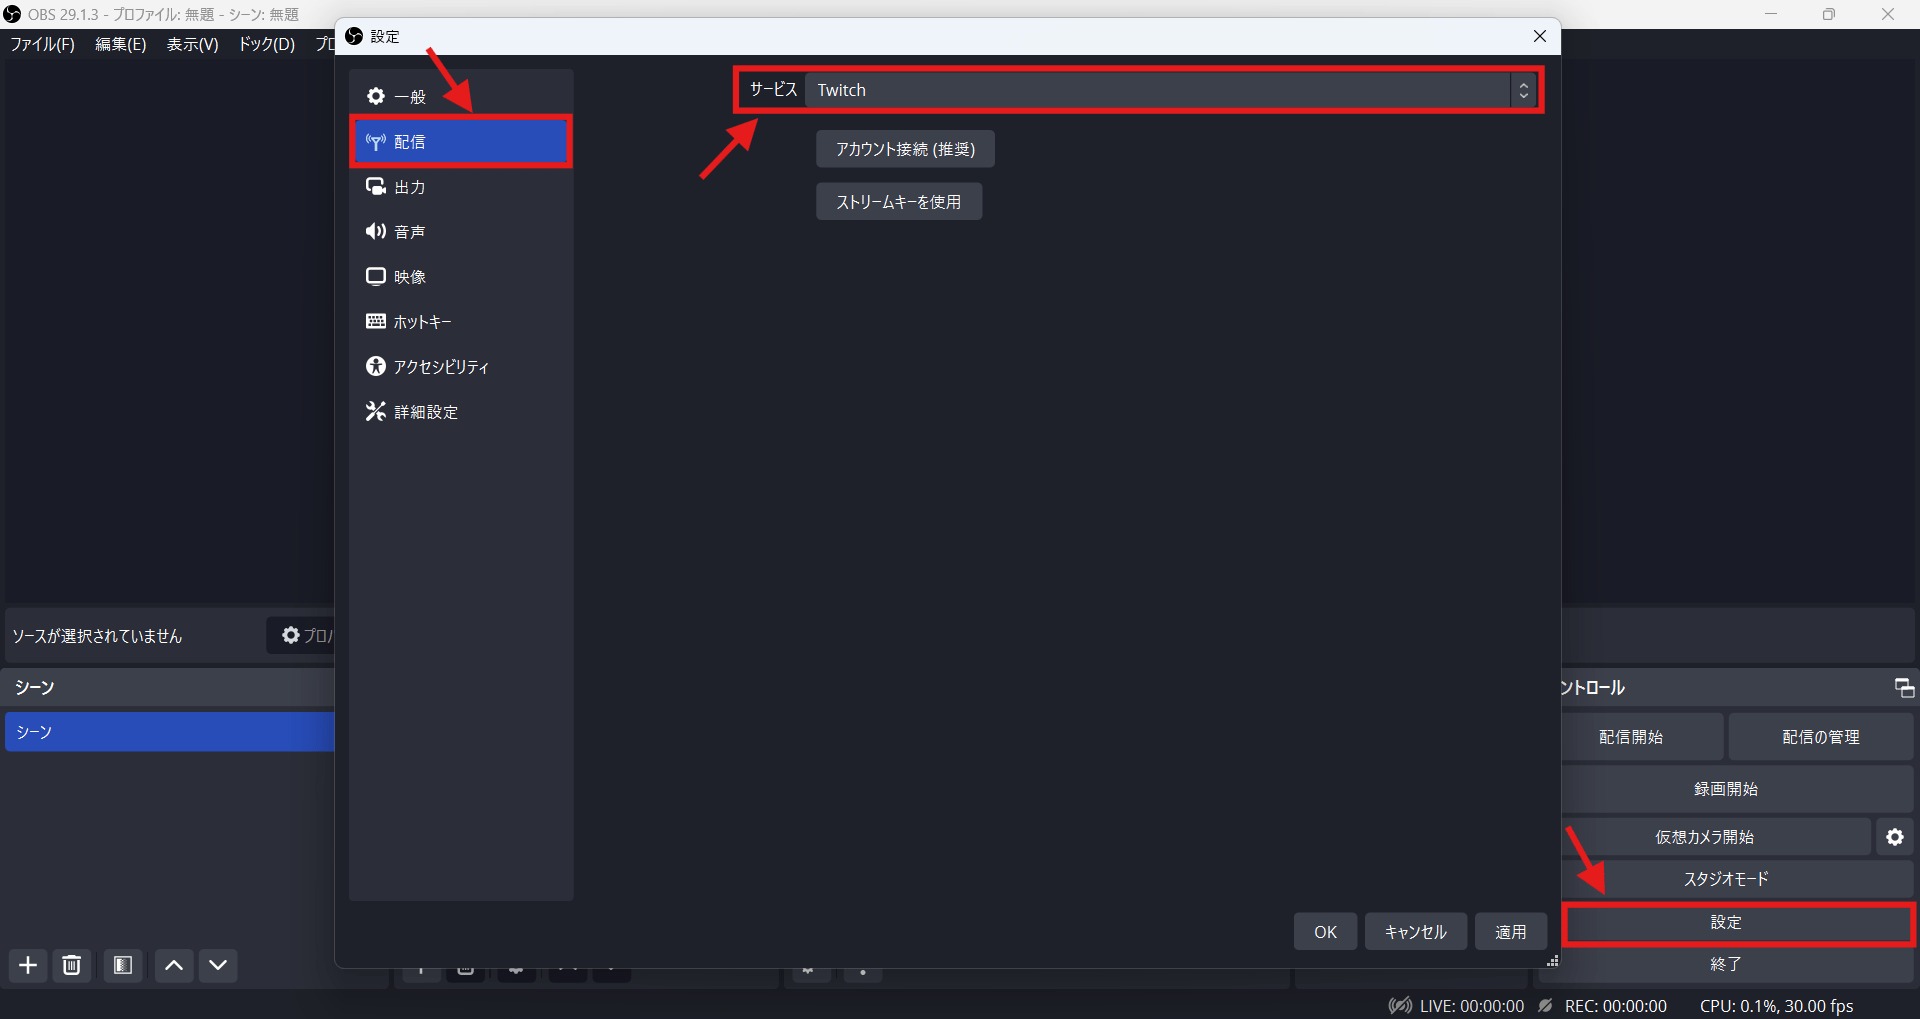Image resolution: width=1920 pixels, height=1019 pixels.
Task: Open the ホットキー (Hotkeys) settings category
Action: (x=460, y=322)
